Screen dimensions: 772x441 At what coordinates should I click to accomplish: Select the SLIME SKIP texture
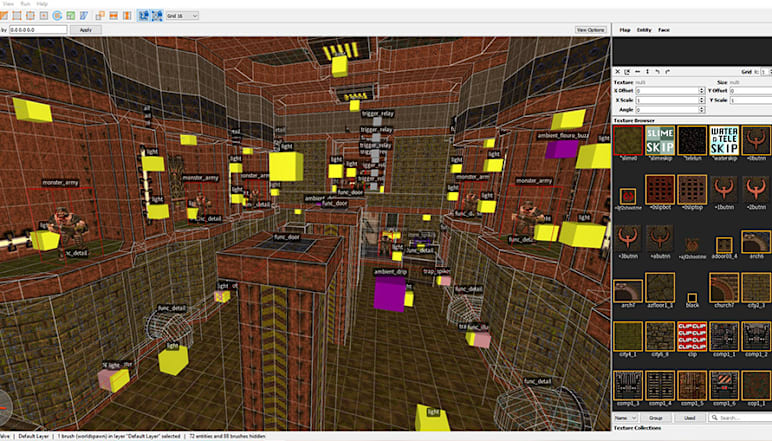coord(660,140)
